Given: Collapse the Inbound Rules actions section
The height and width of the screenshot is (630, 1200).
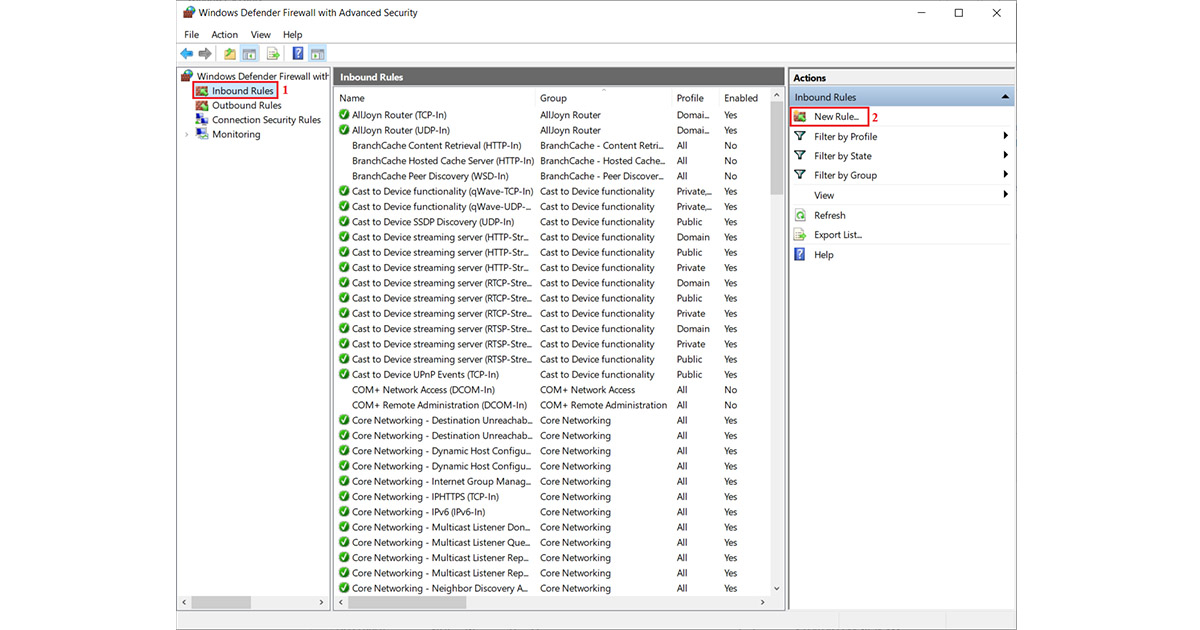Looking at the screenshot, I should pos(1004,97).
